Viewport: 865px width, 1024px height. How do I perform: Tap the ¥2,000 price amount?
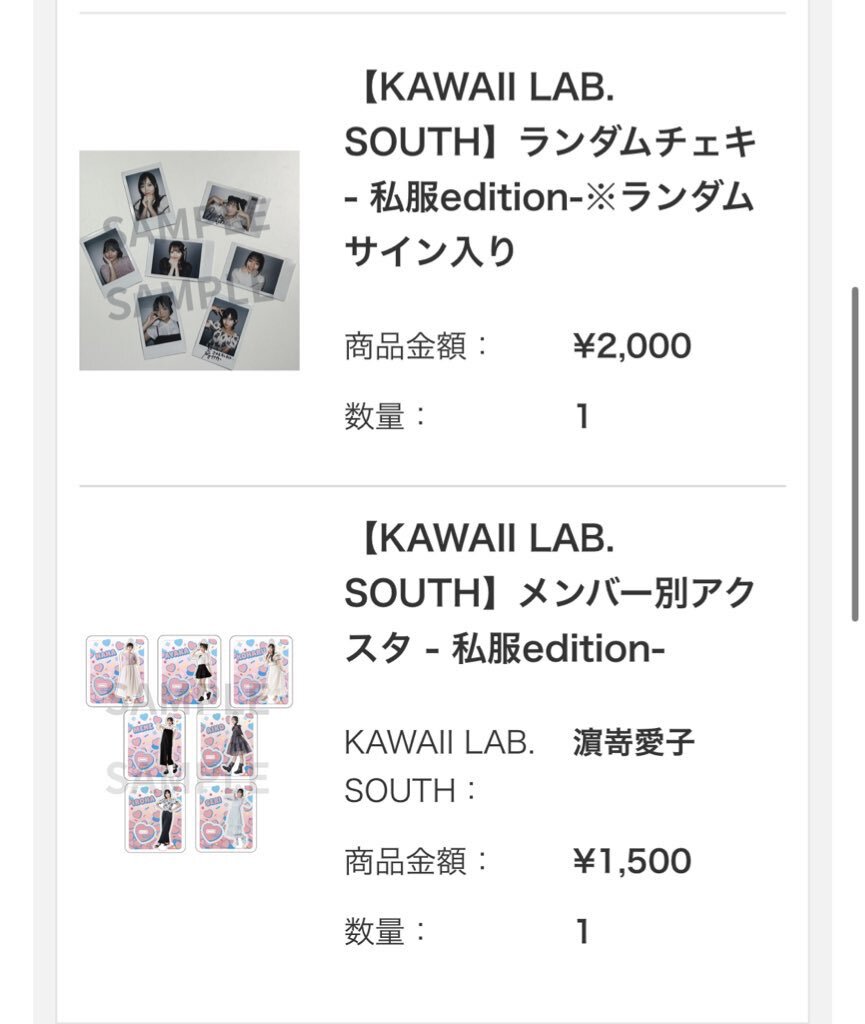click(x=632, y=347)
